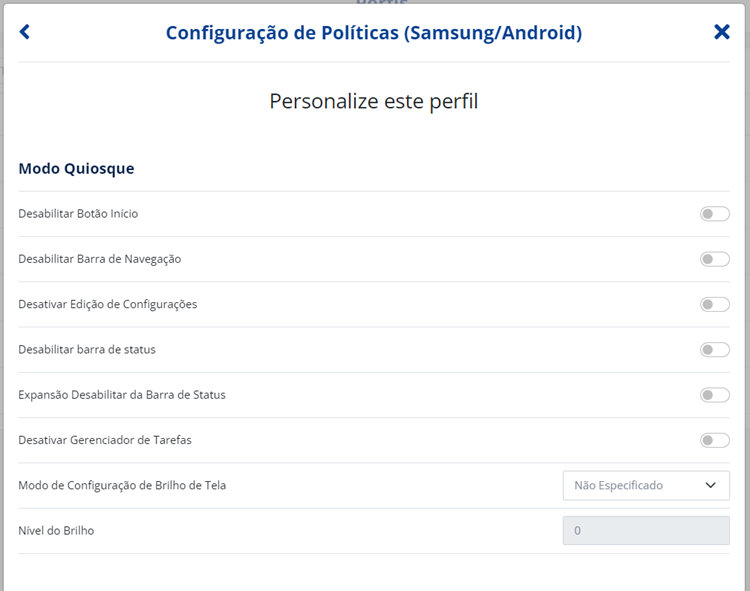Toggle Desabilitar Botão Início switch
The height and width of the screenshot is (591, 750).
click(x=715, y=214)
